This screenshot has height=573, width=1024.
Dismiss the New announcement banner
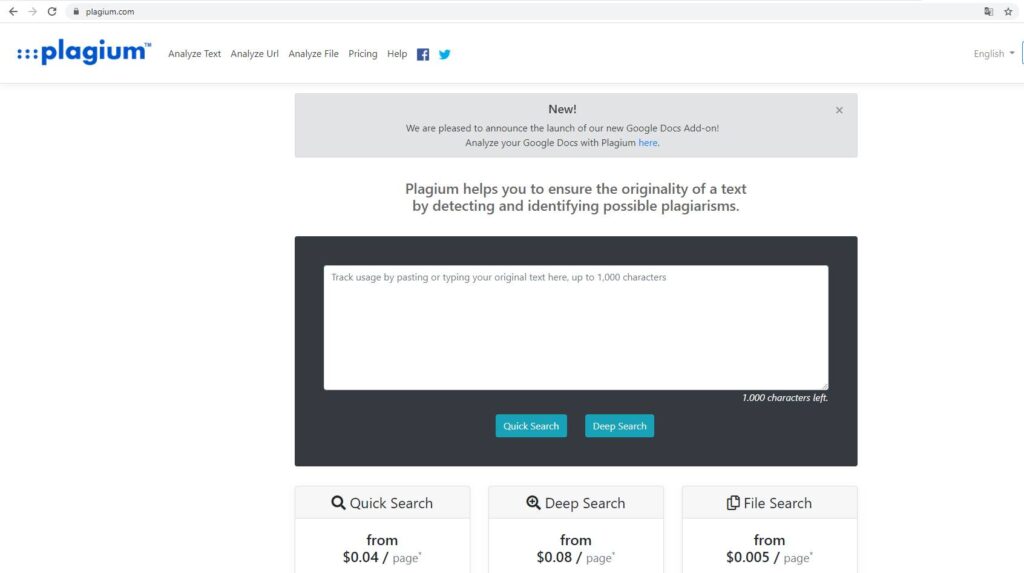pos(839,110)
